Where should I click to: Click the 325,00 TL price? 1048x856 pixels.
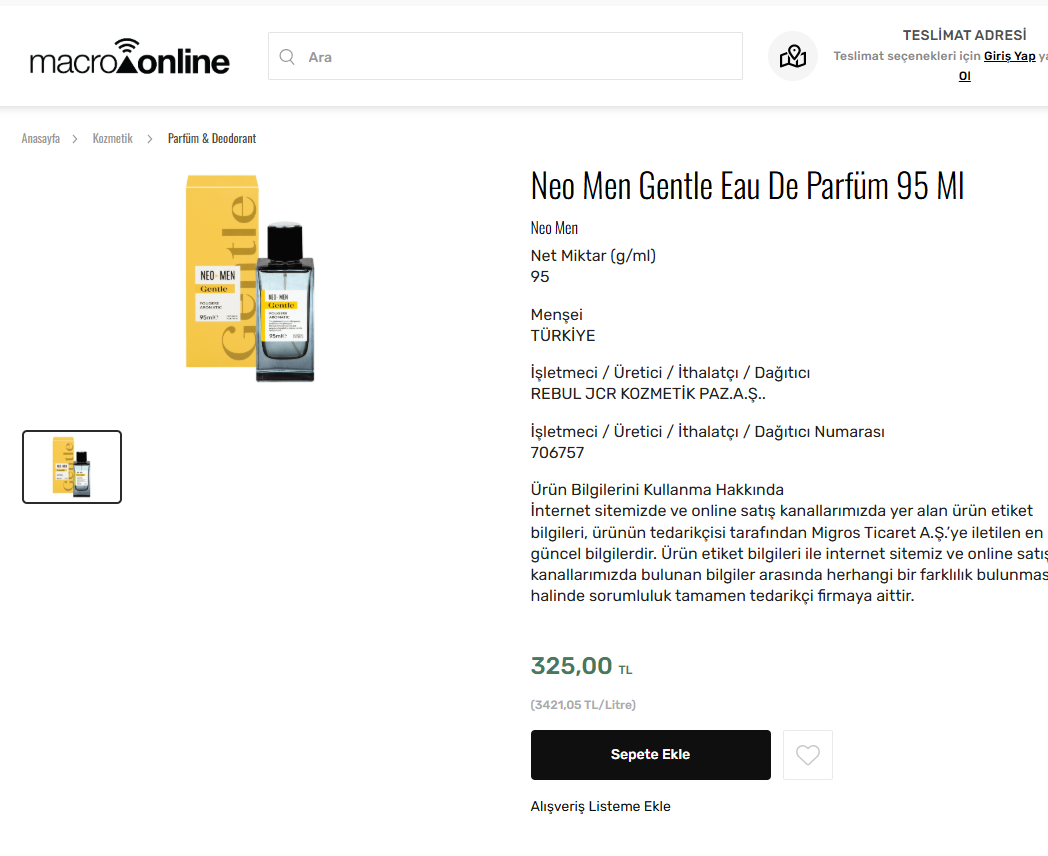[581, 666]
